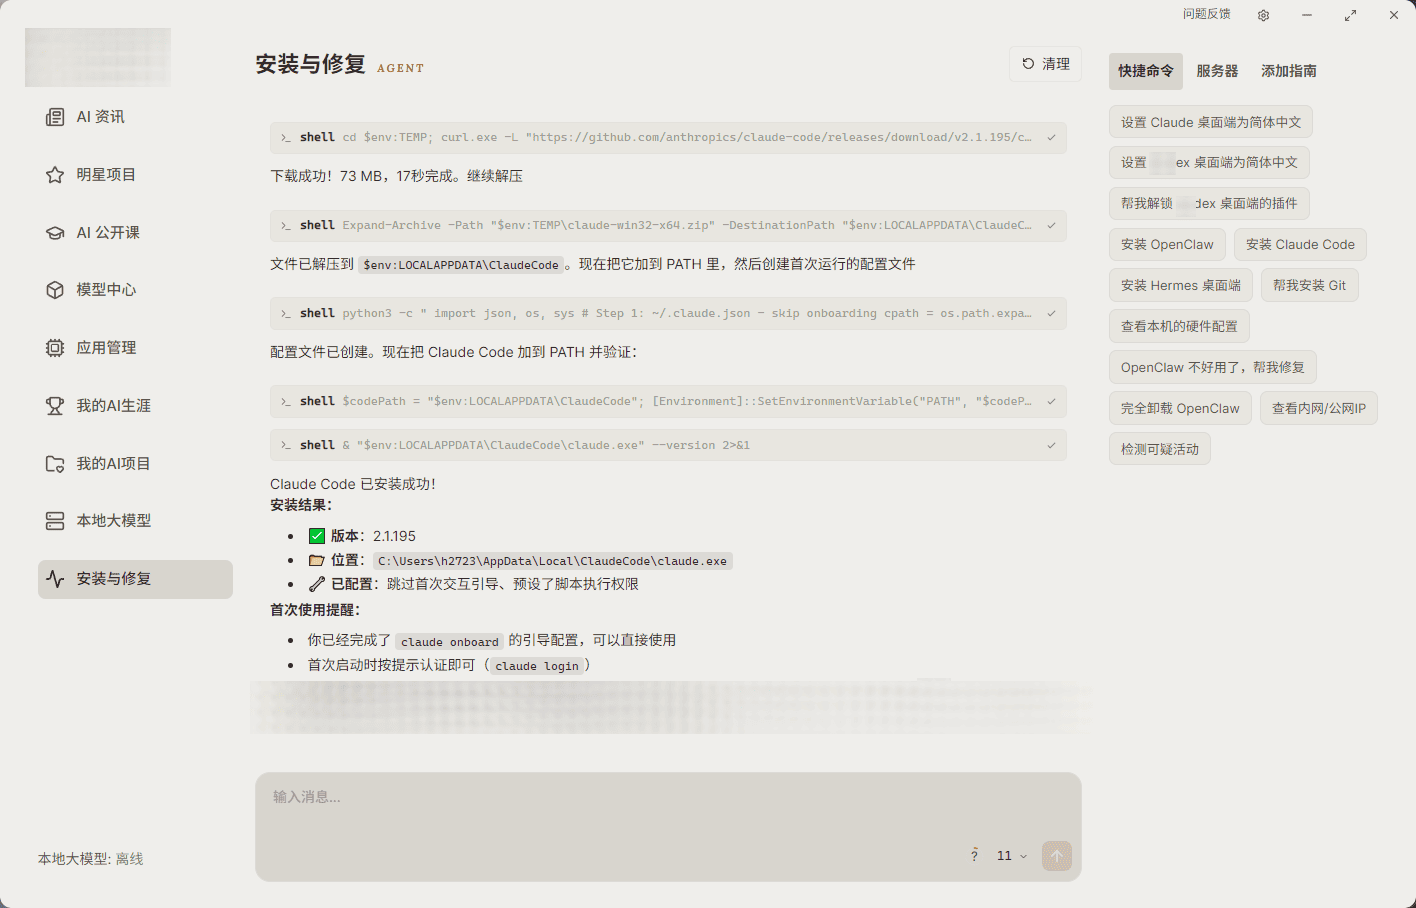
Task: Click the claude.exe path code text
Action: pos(553,561)
